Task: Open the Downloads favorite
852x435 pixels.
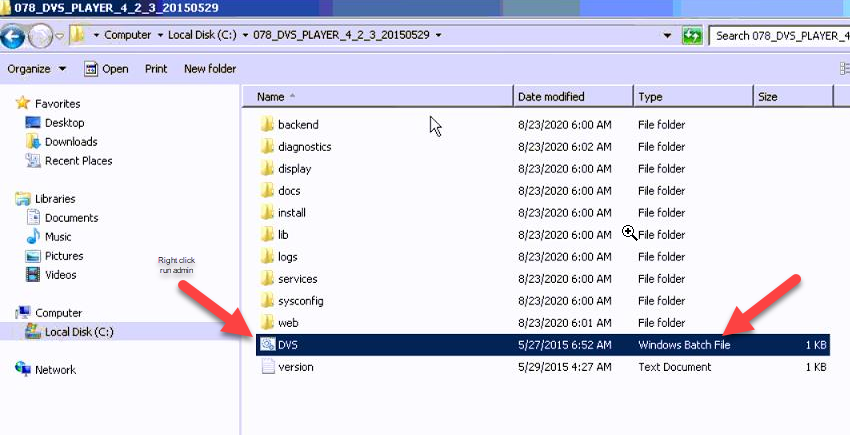Action: click(70, 142)
